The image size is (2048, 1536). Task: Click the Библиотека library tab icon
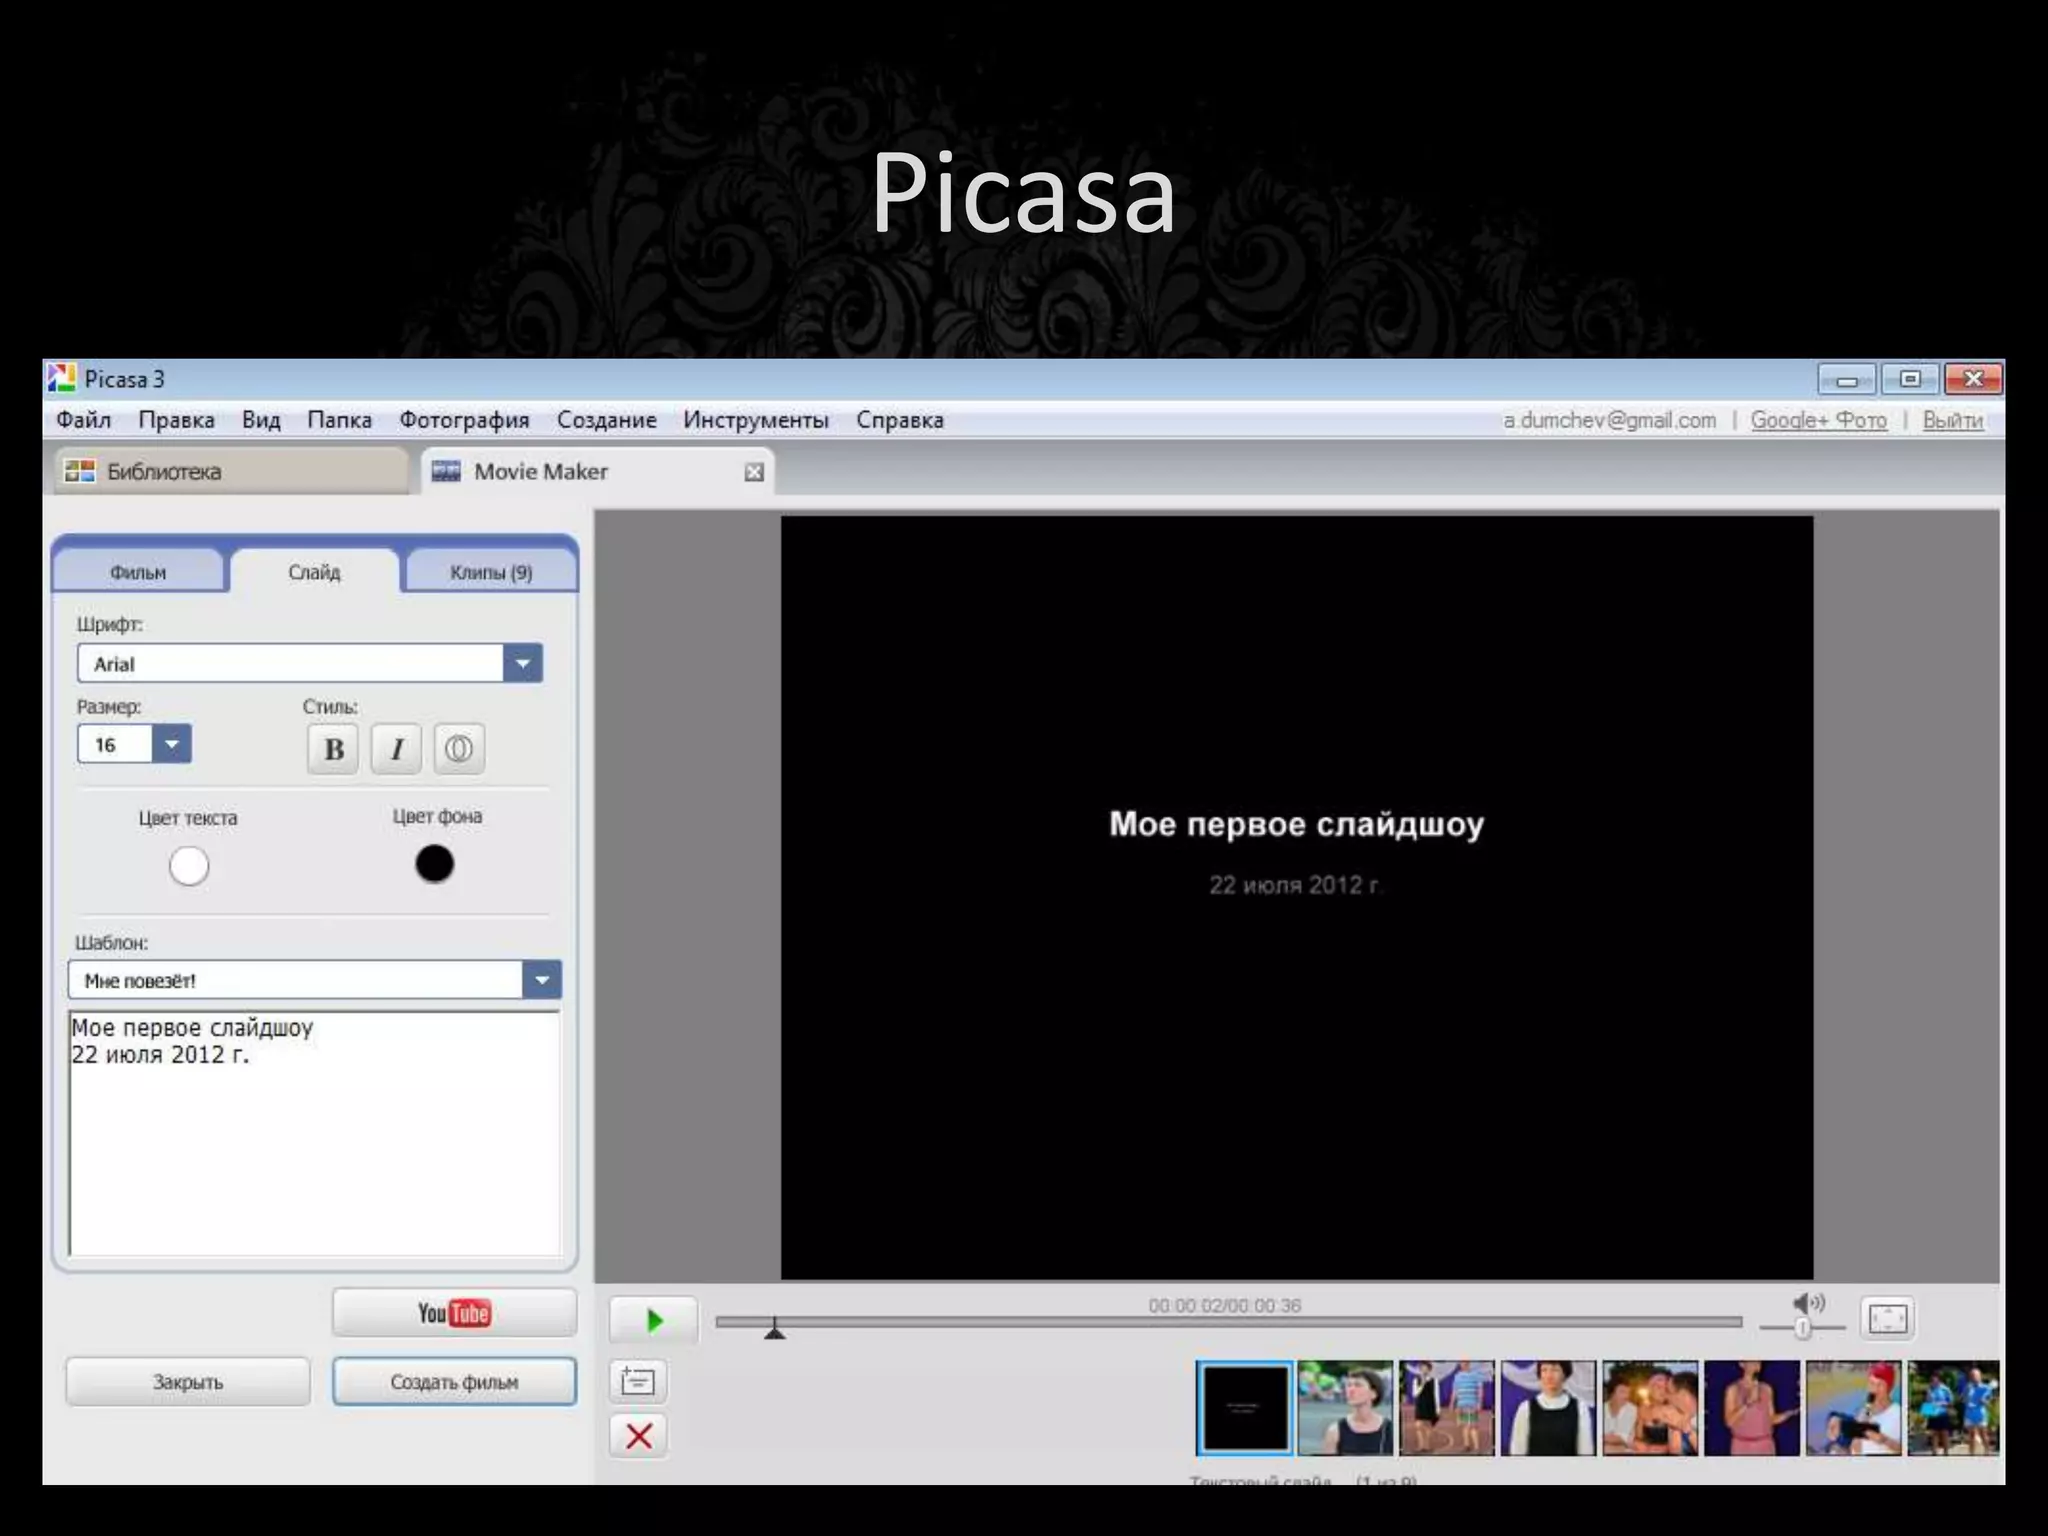pyautogui.click(x=80, y=471)
